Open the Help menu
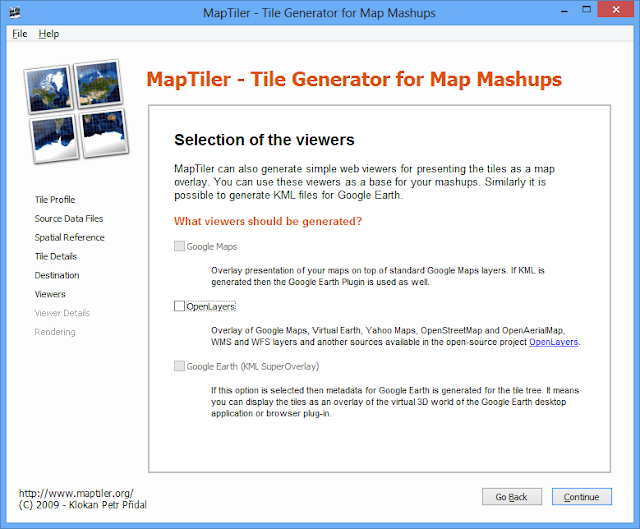 pyautogui.click(x=49, y=34)
